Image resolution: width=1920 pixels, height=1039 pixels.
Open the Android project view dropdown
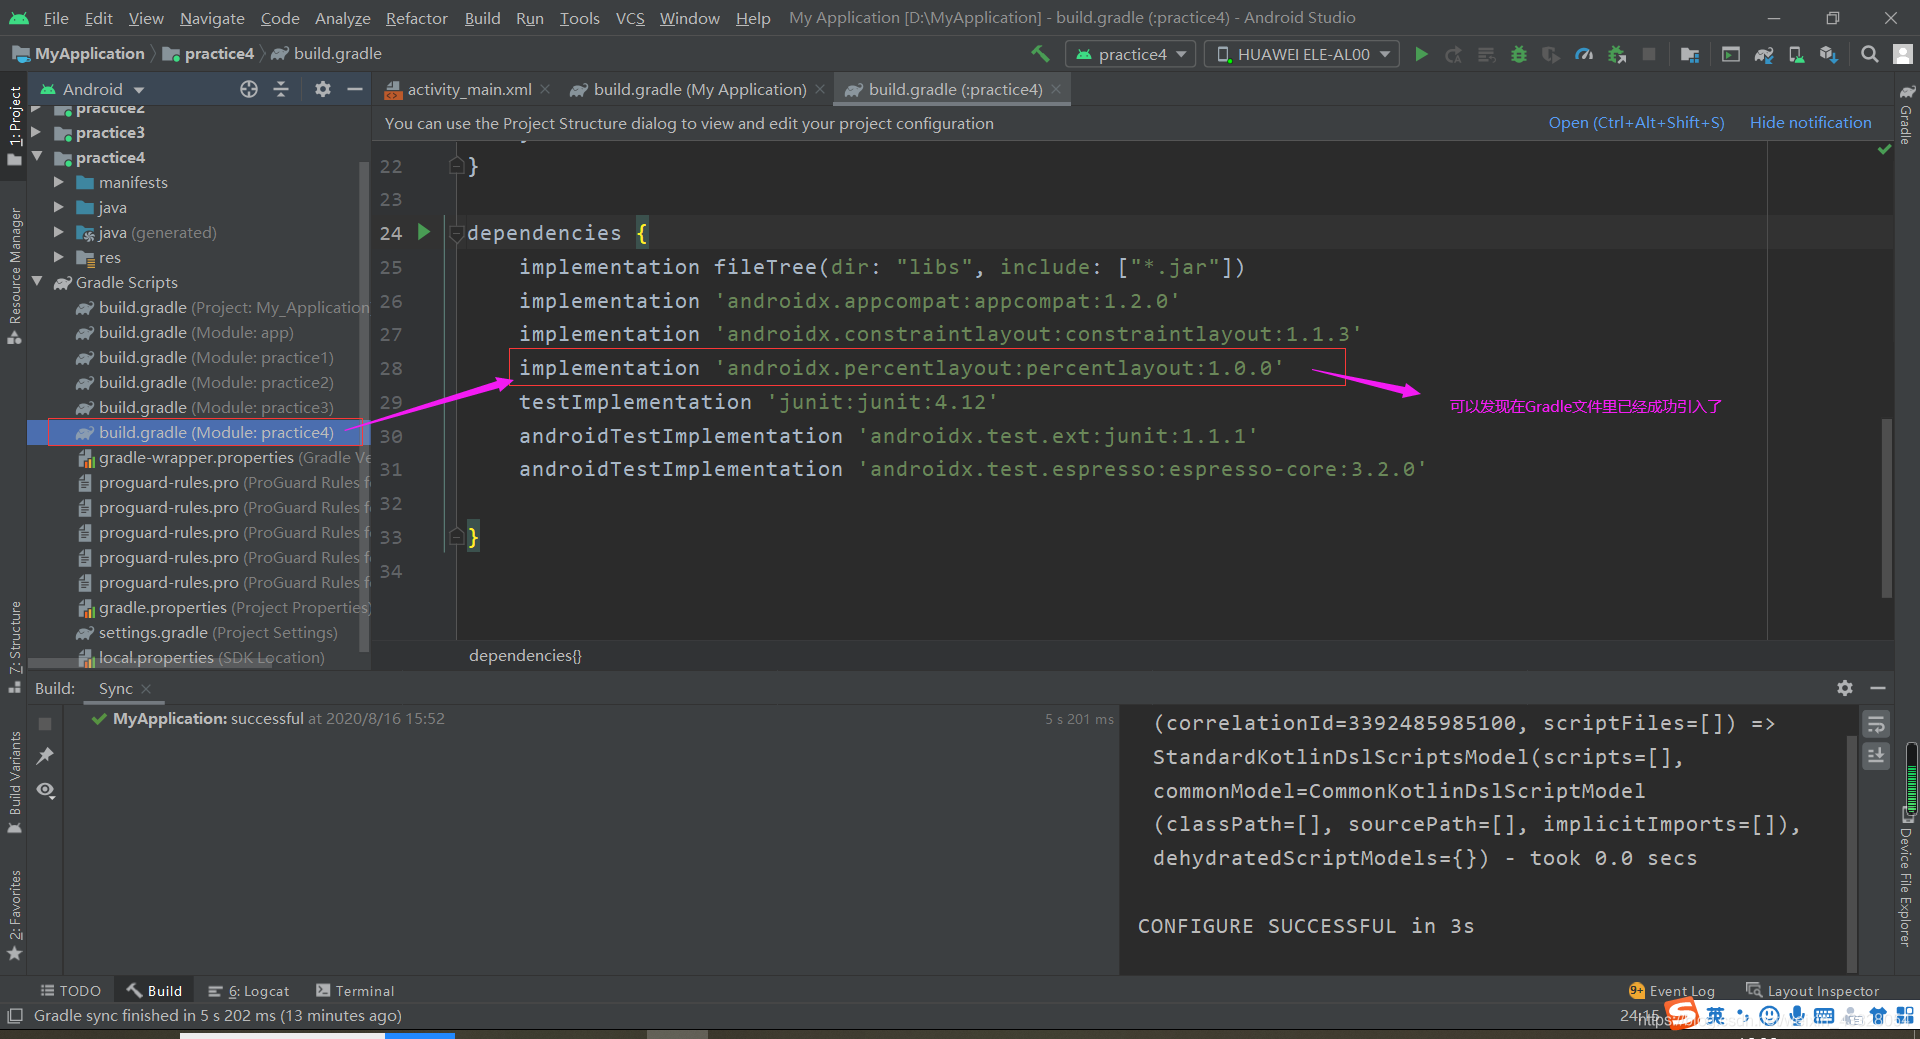click(93, 89)
